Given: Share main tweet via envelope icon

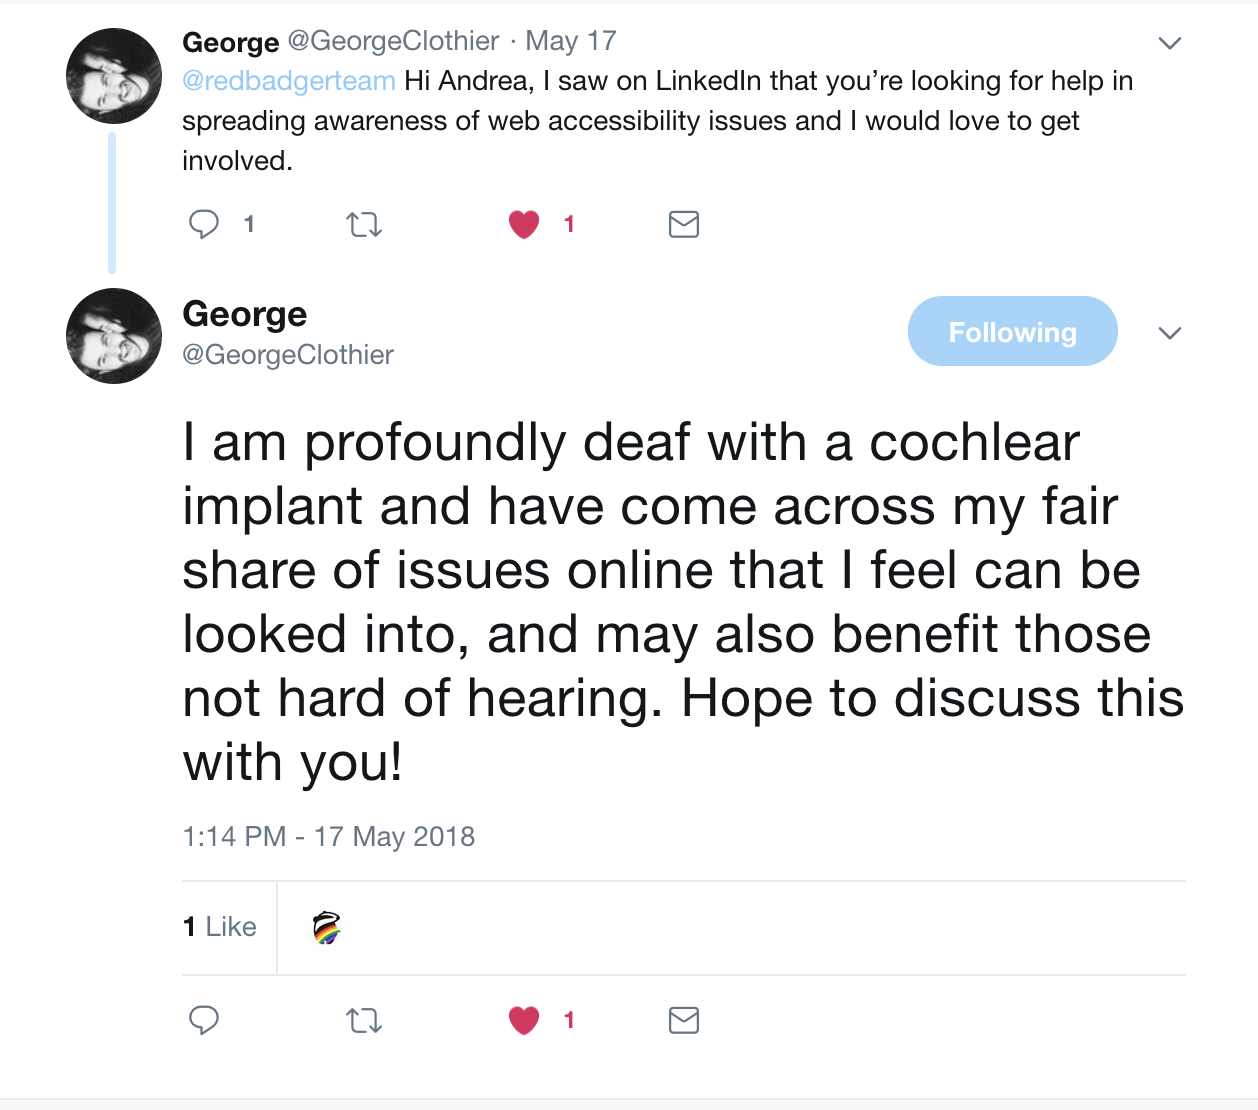Looking at the screenshot, I should coord(684,1020).
